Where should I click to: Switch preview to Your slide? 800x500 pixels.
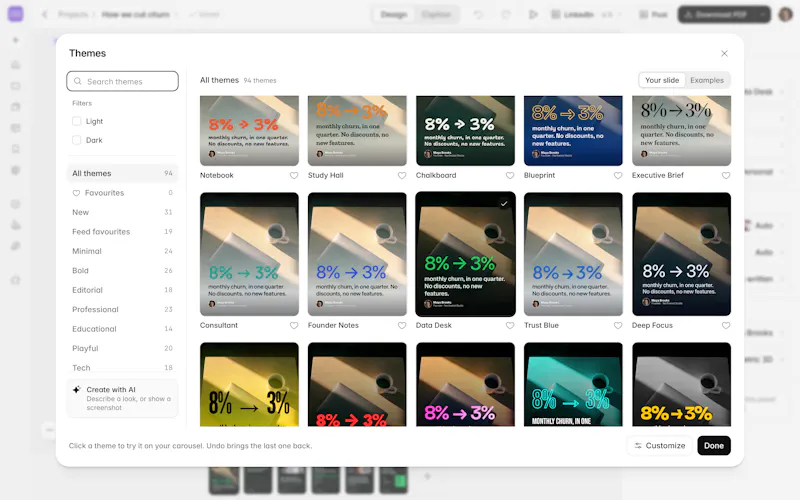662,80
